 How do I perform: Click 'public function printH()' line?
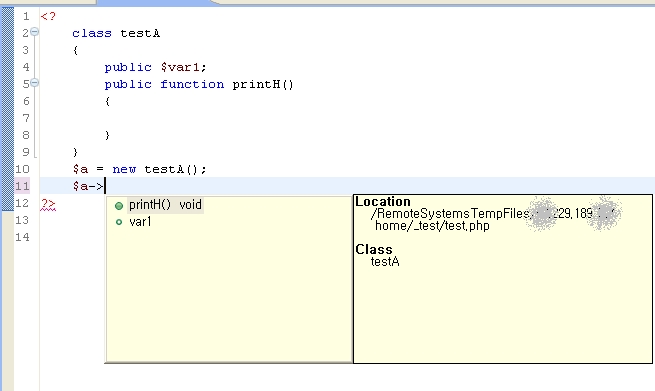click(199, 84)
